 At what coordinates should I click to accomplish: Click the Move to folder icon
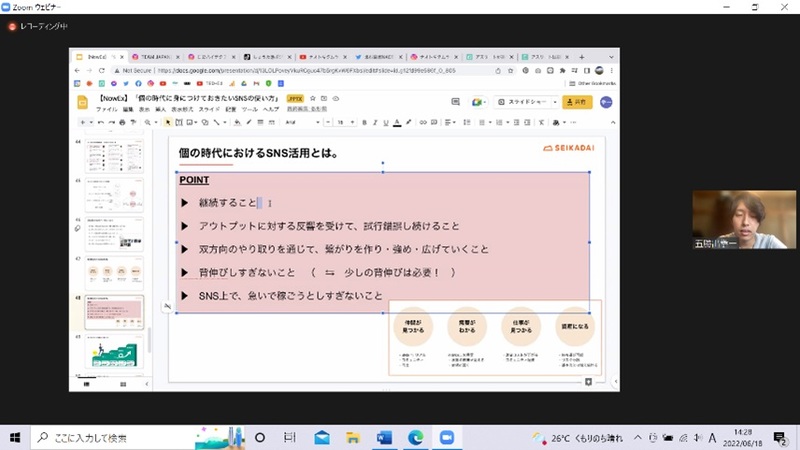324,98
